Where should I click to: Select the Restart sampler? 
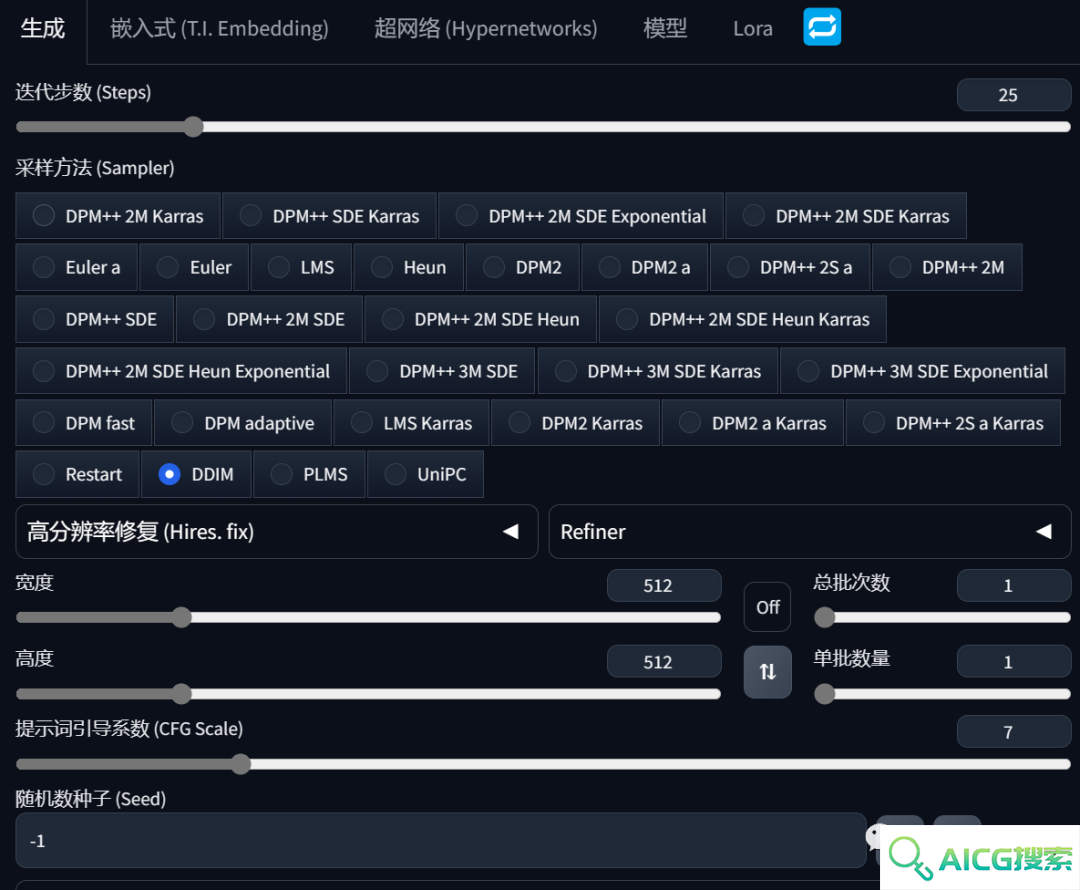click(77, 474)
